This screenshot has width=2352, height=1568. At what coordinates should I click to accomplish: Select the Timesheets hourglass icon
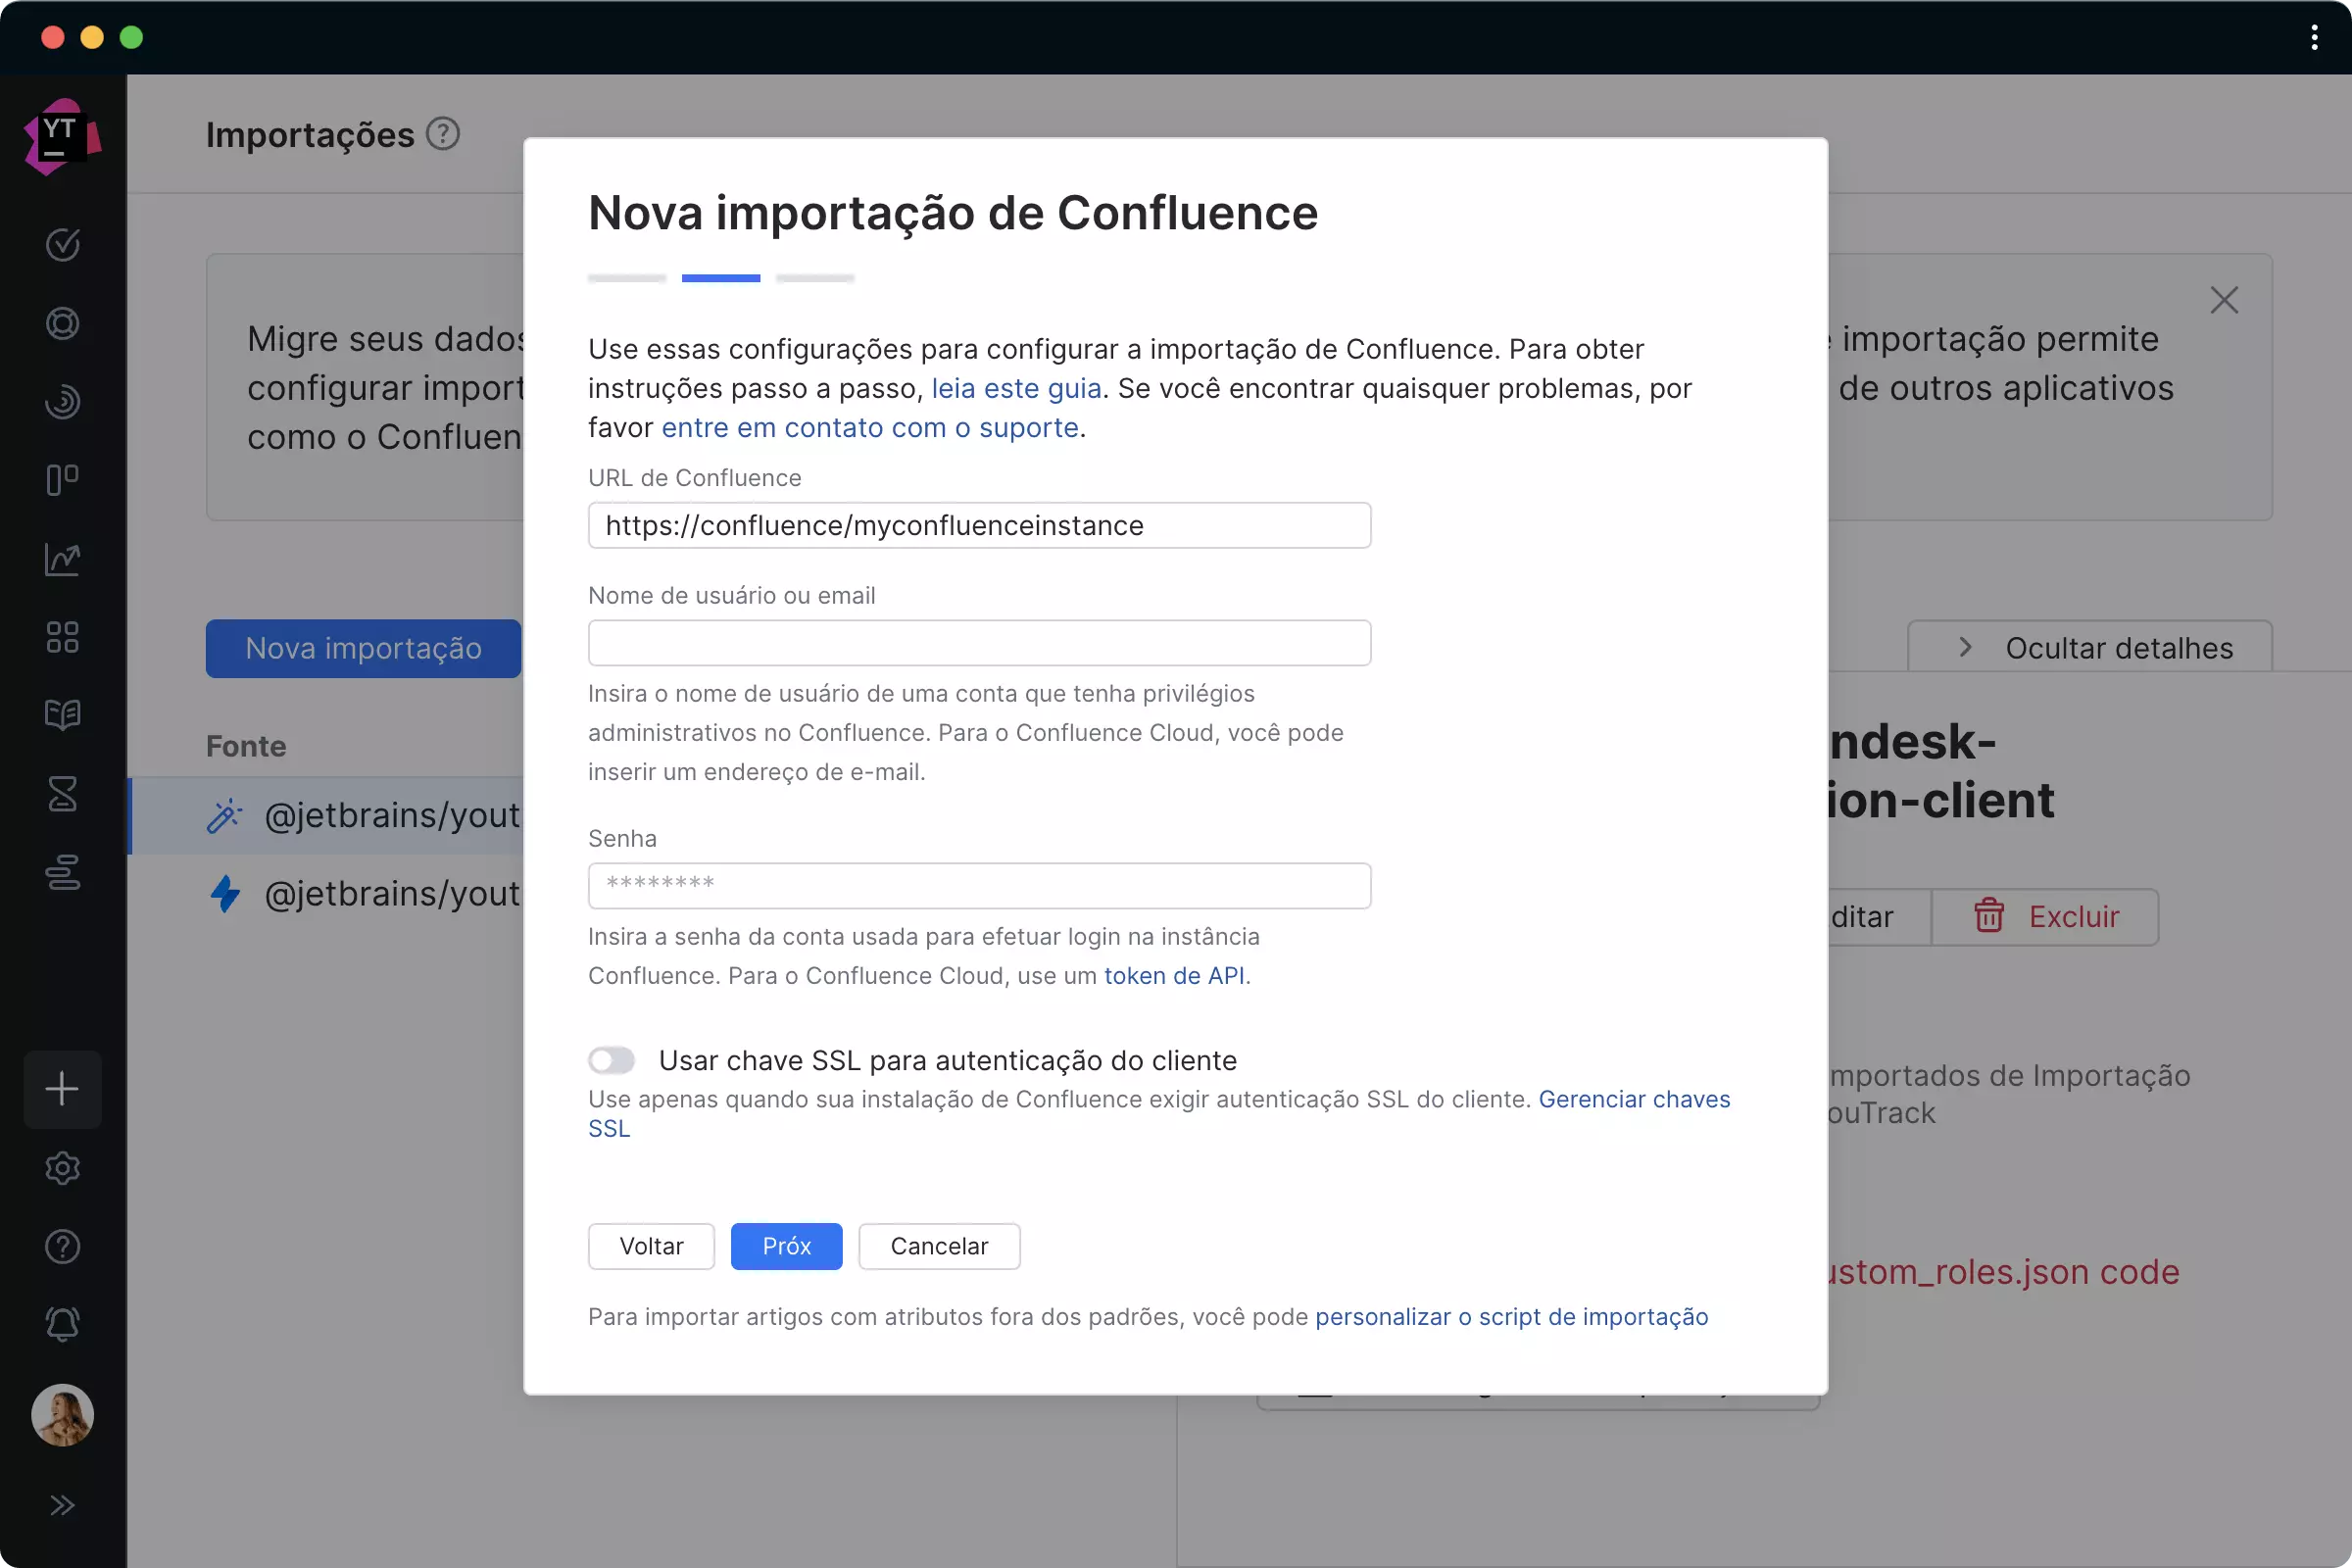click(x=62, y=794)
